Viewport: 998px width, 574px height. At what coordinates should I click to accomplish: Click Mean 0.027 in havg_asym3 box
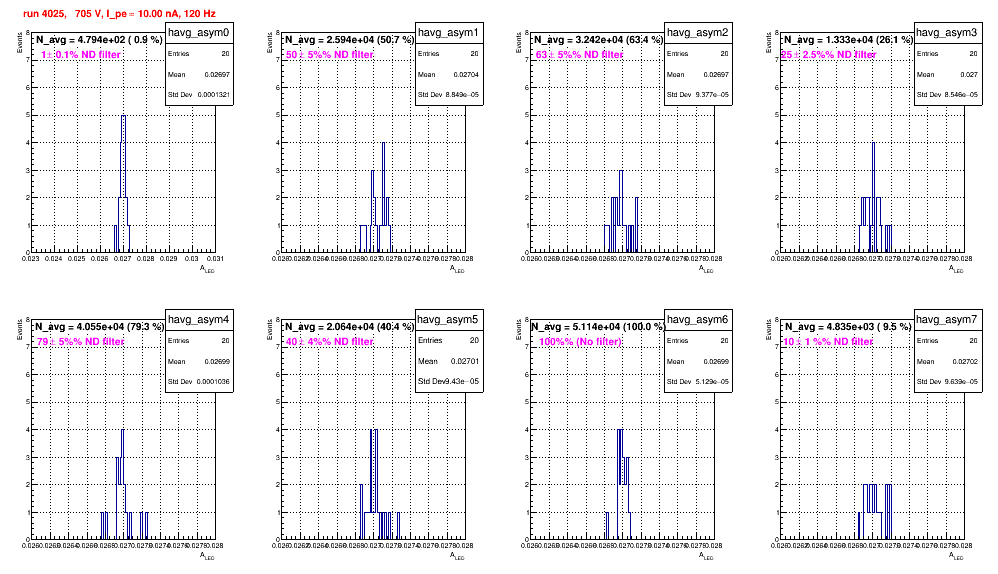[947, 74]
